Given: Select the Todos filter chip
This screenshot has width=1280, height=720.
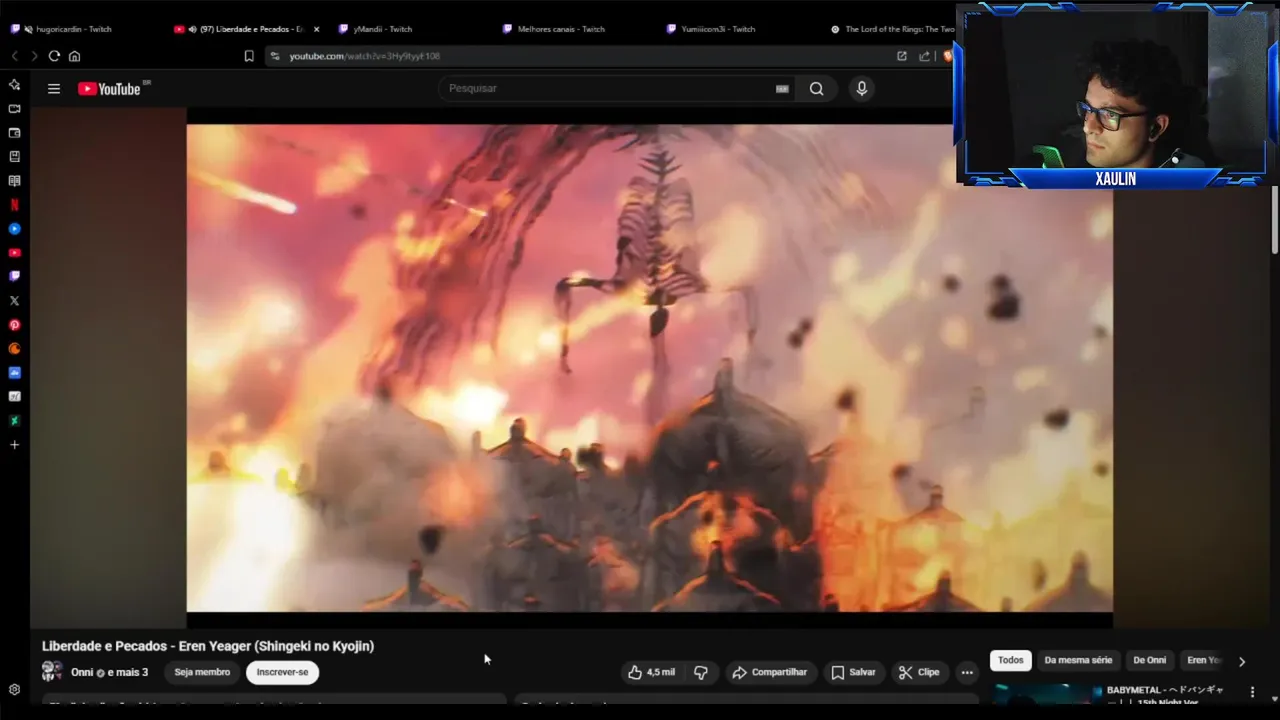Looking at the screenshot, I should tap(1010, 661).
